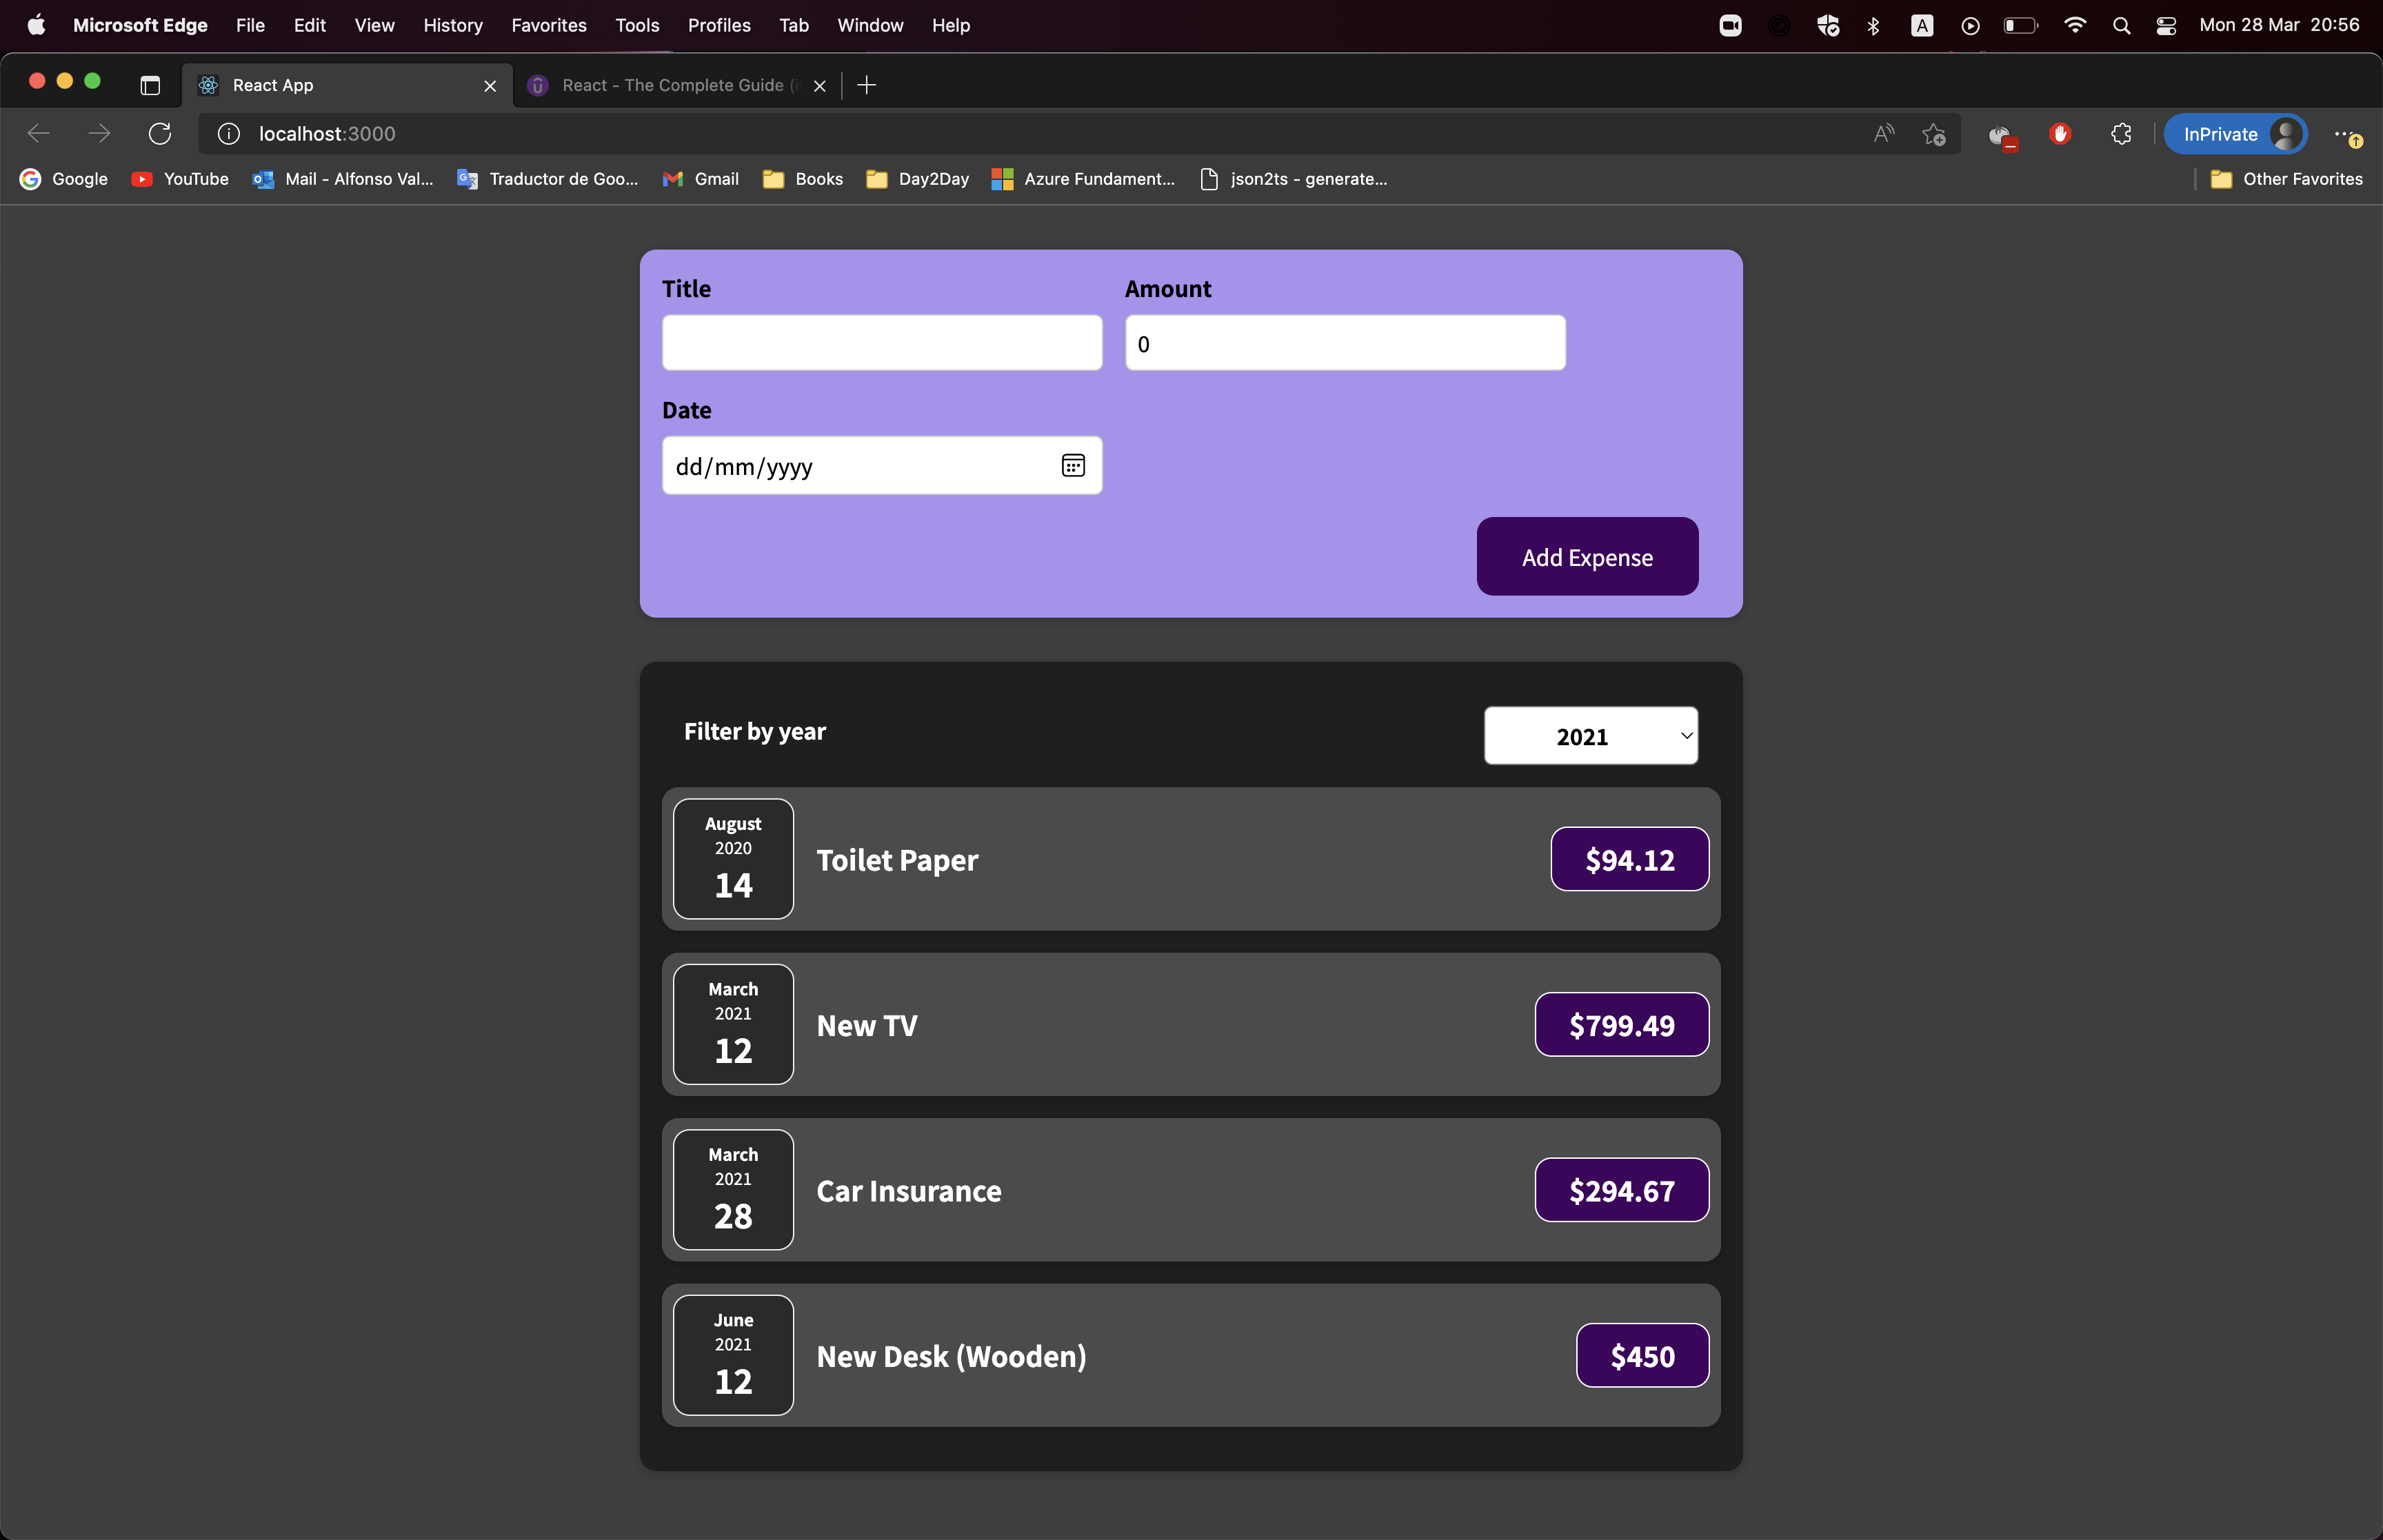Image resolution: width=2383 pixels, height=1540 pixels.
Task: Click the Read aloud icon in address bar
Action: coord(1883,134)
